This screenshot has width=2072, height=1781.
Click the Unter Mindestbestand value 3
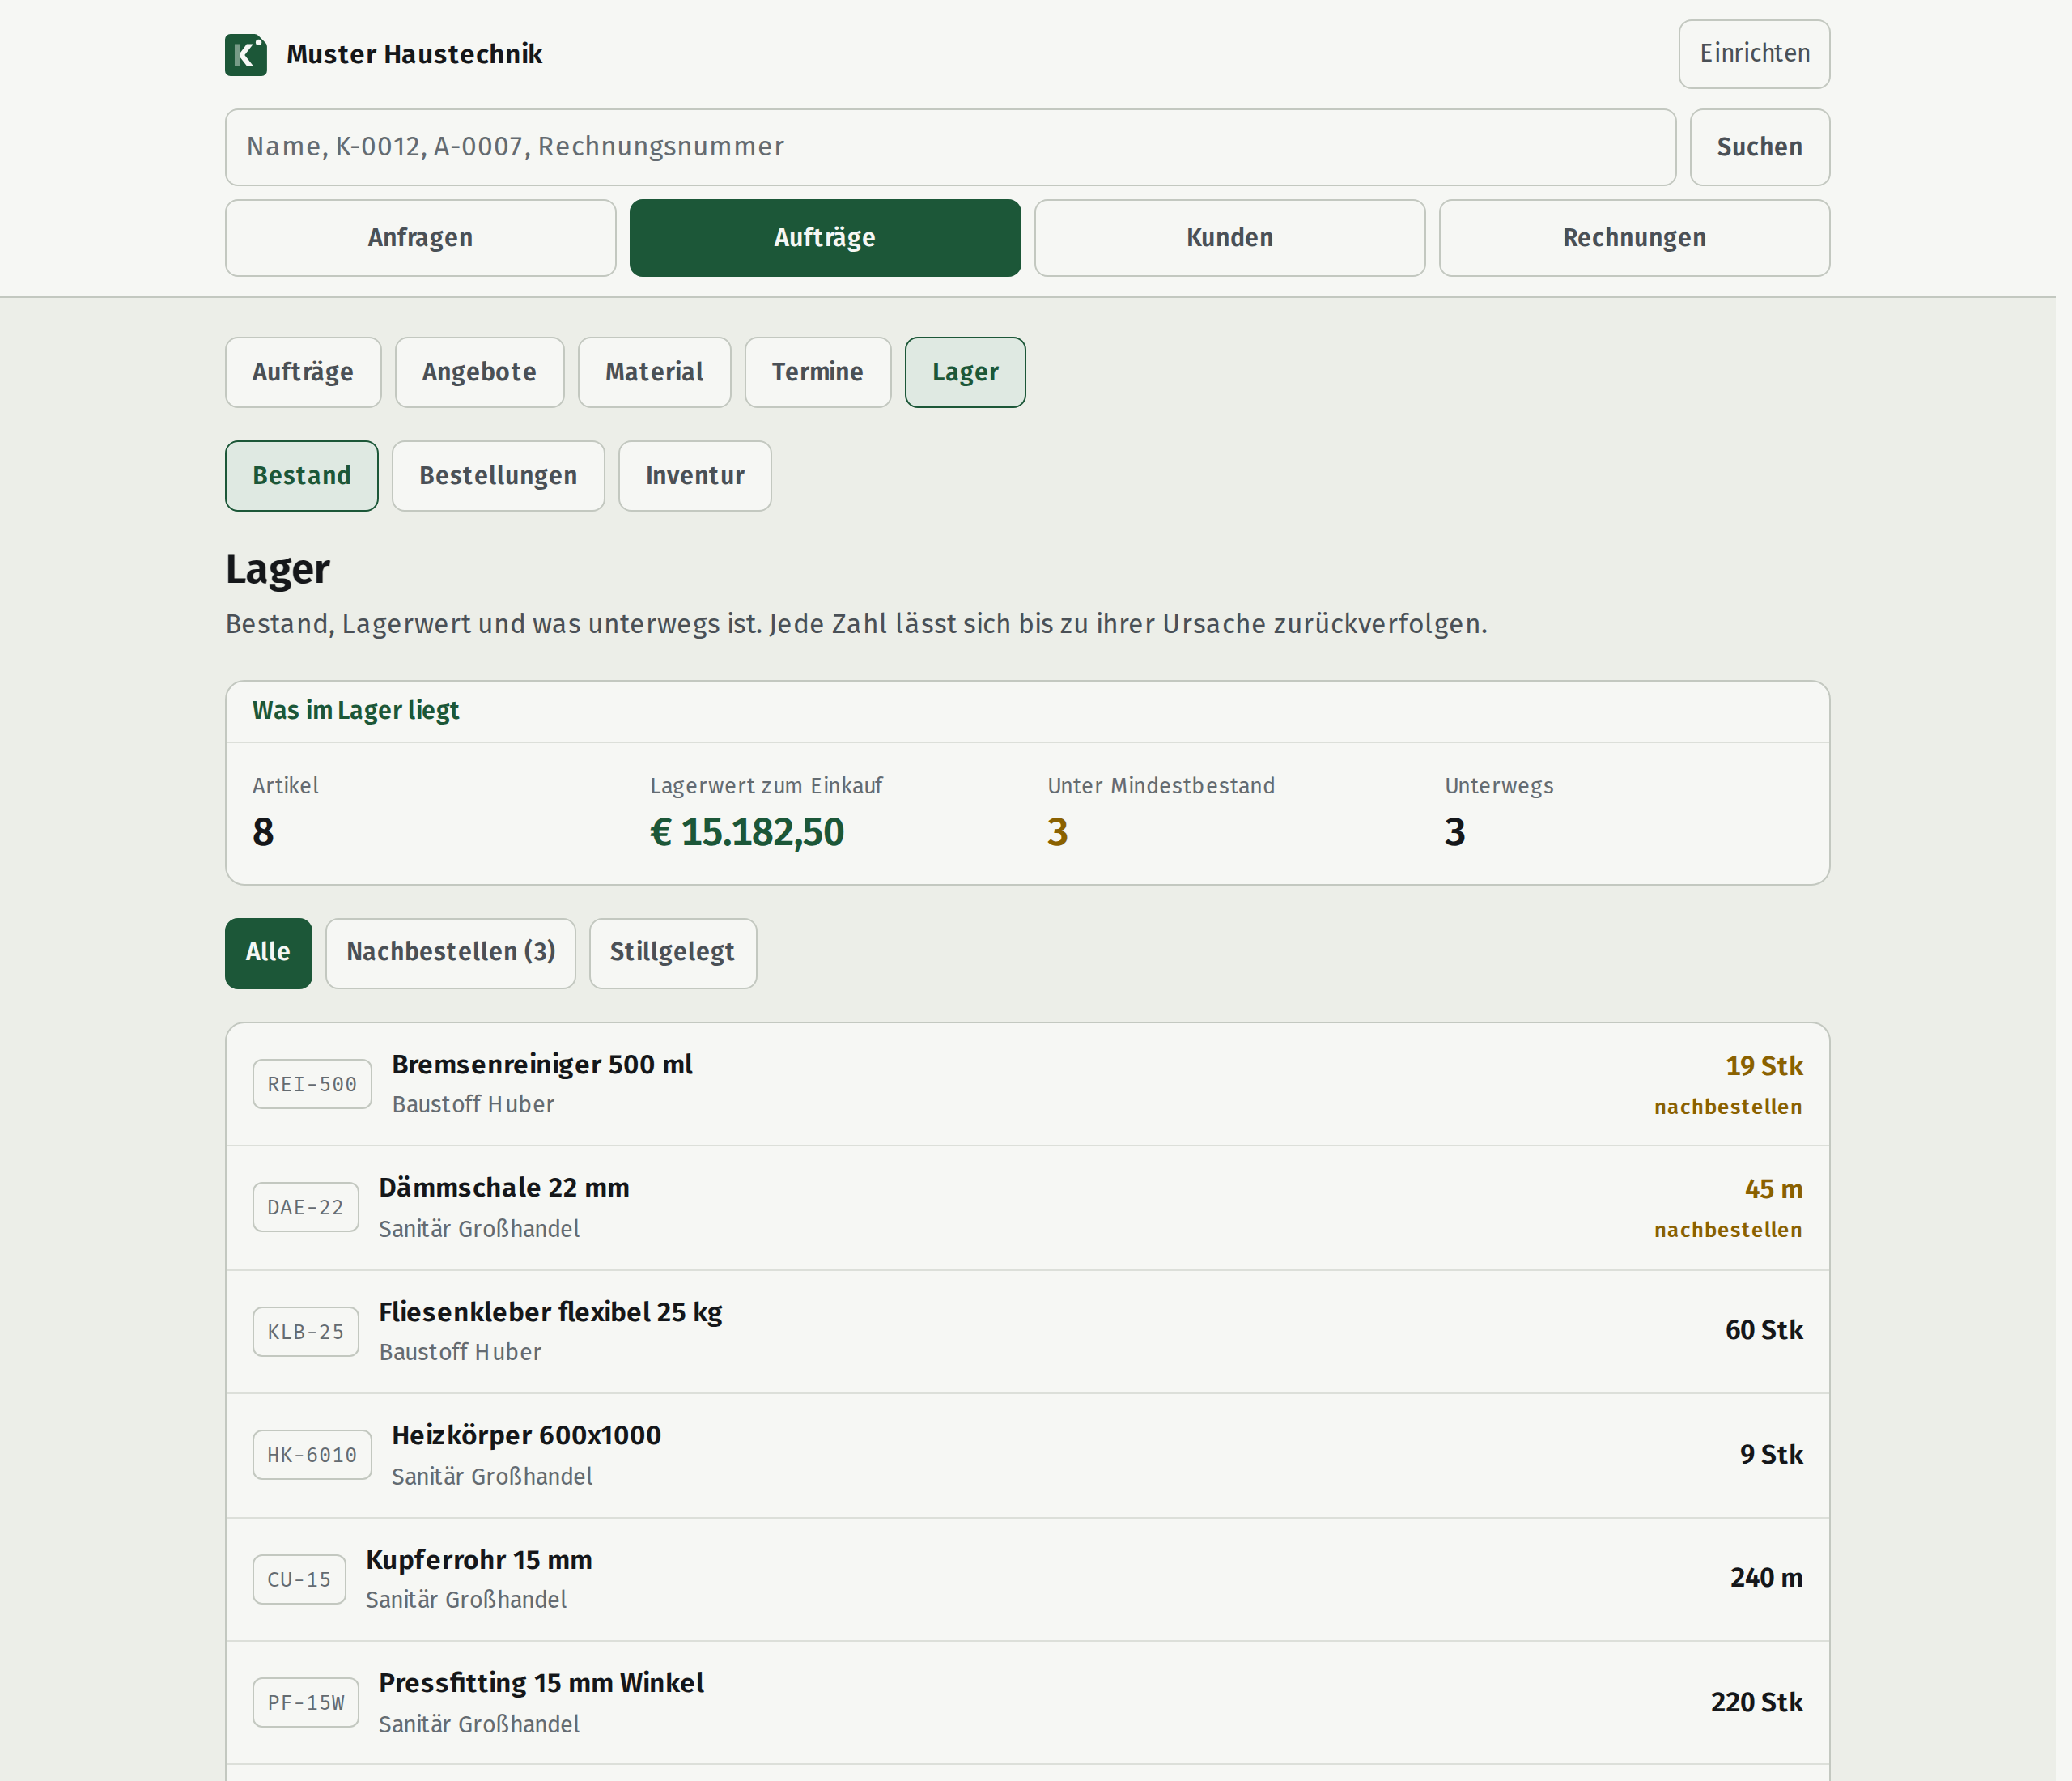click(1057, 832)
